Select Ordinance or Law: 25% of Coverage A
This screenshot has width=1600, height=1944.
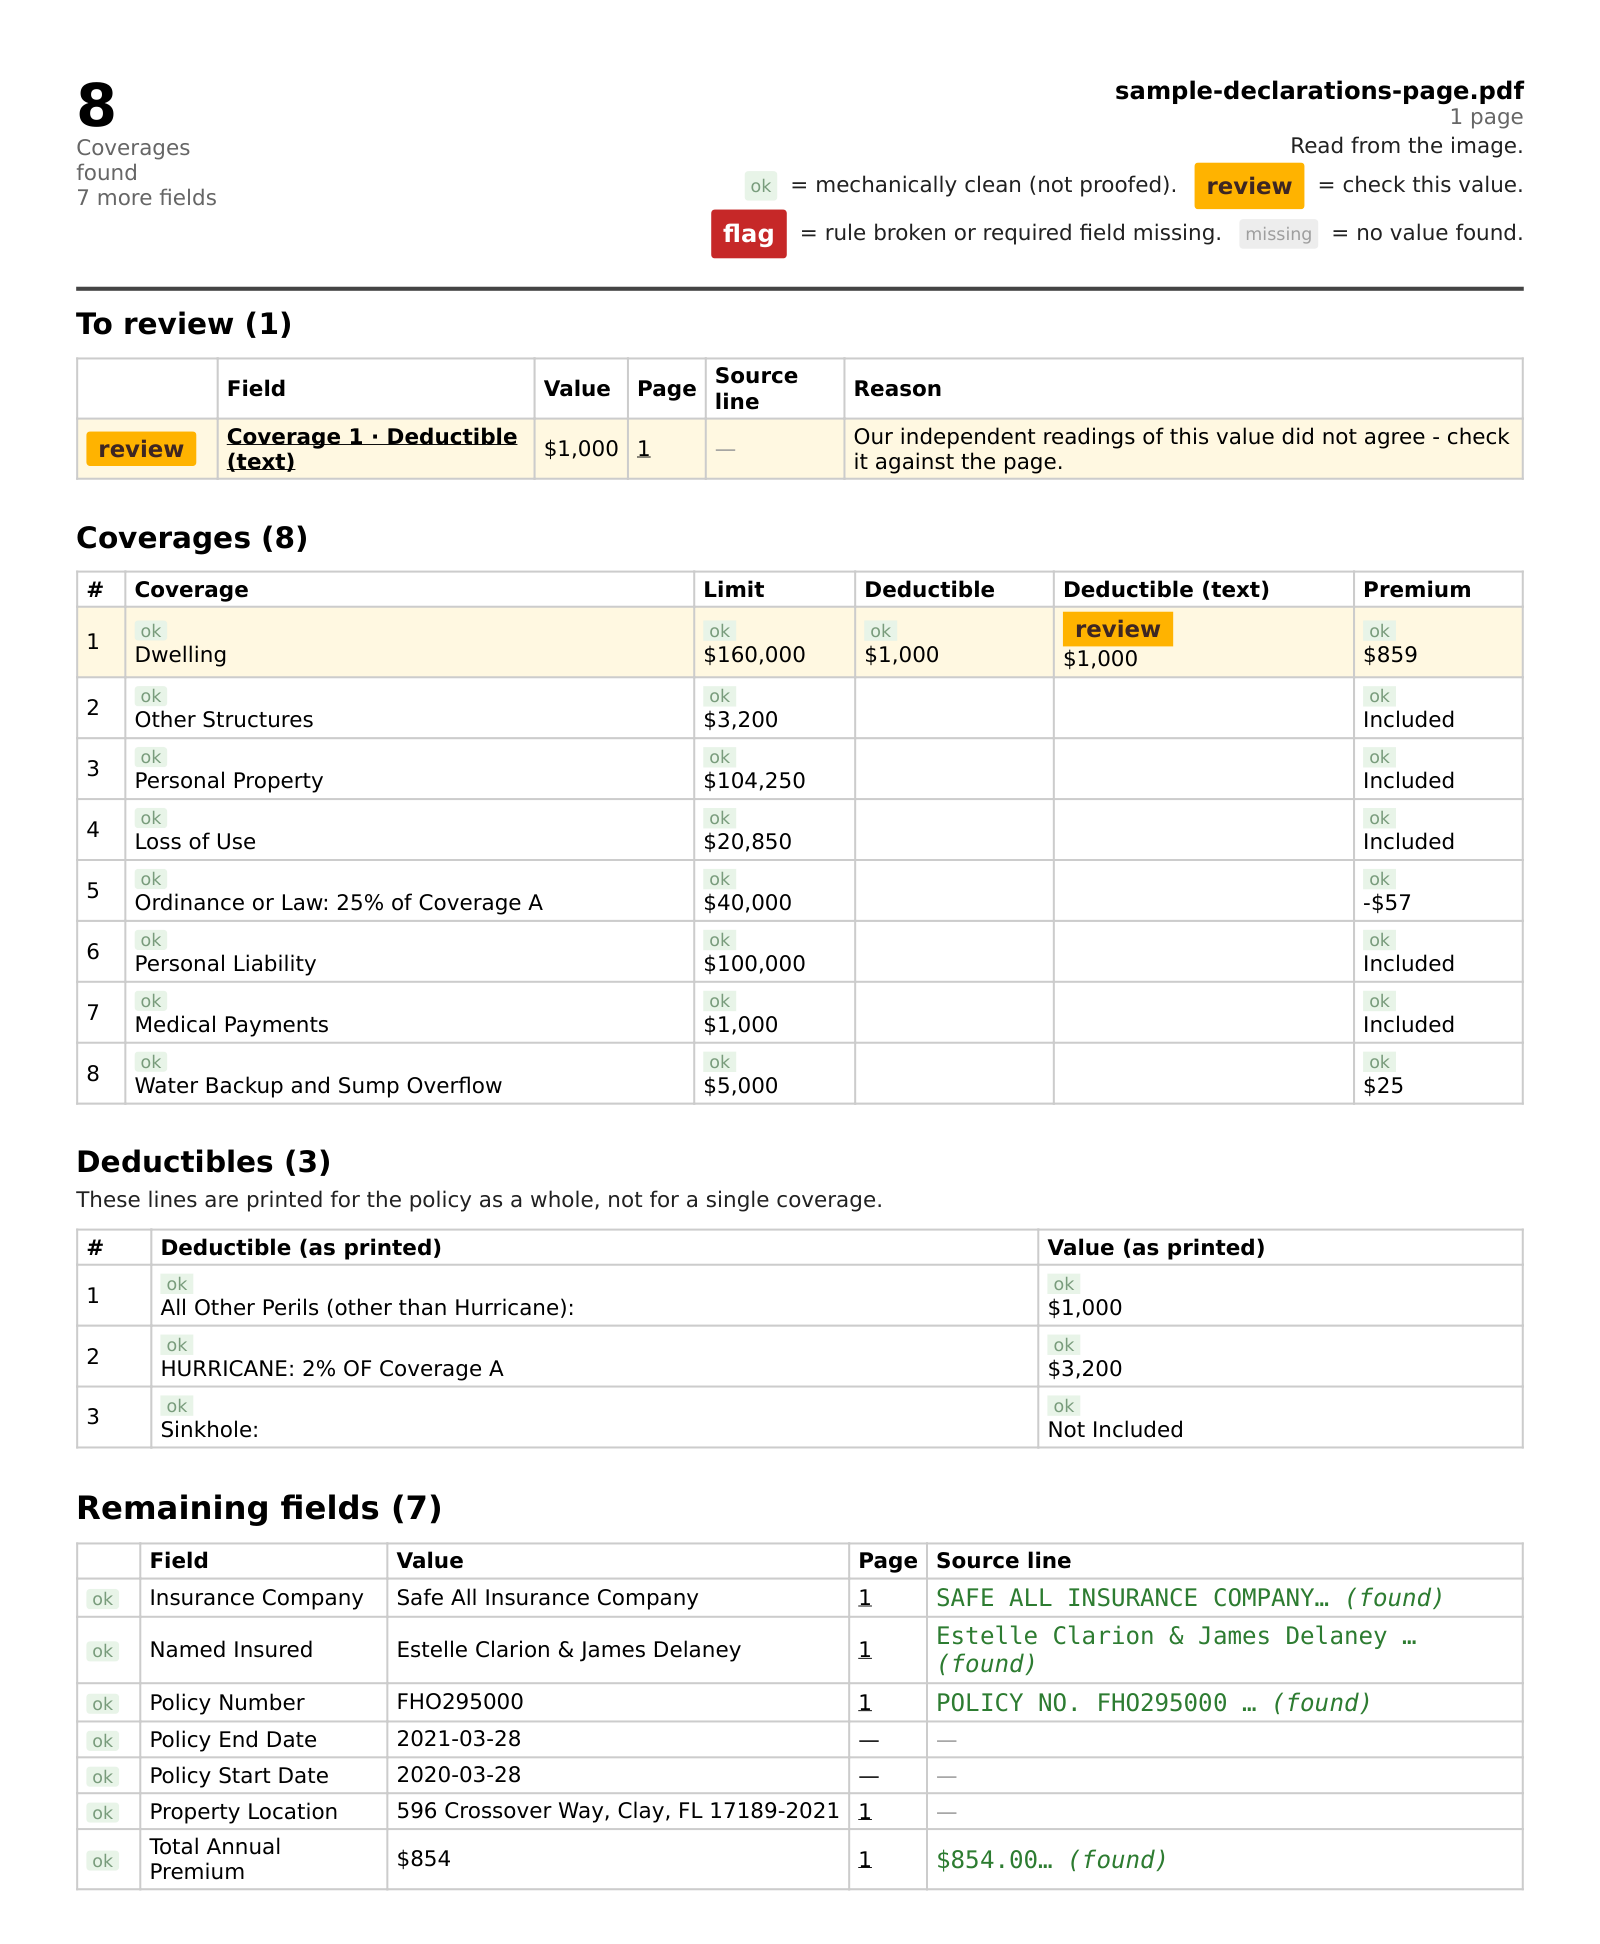(x=339, y=903)
